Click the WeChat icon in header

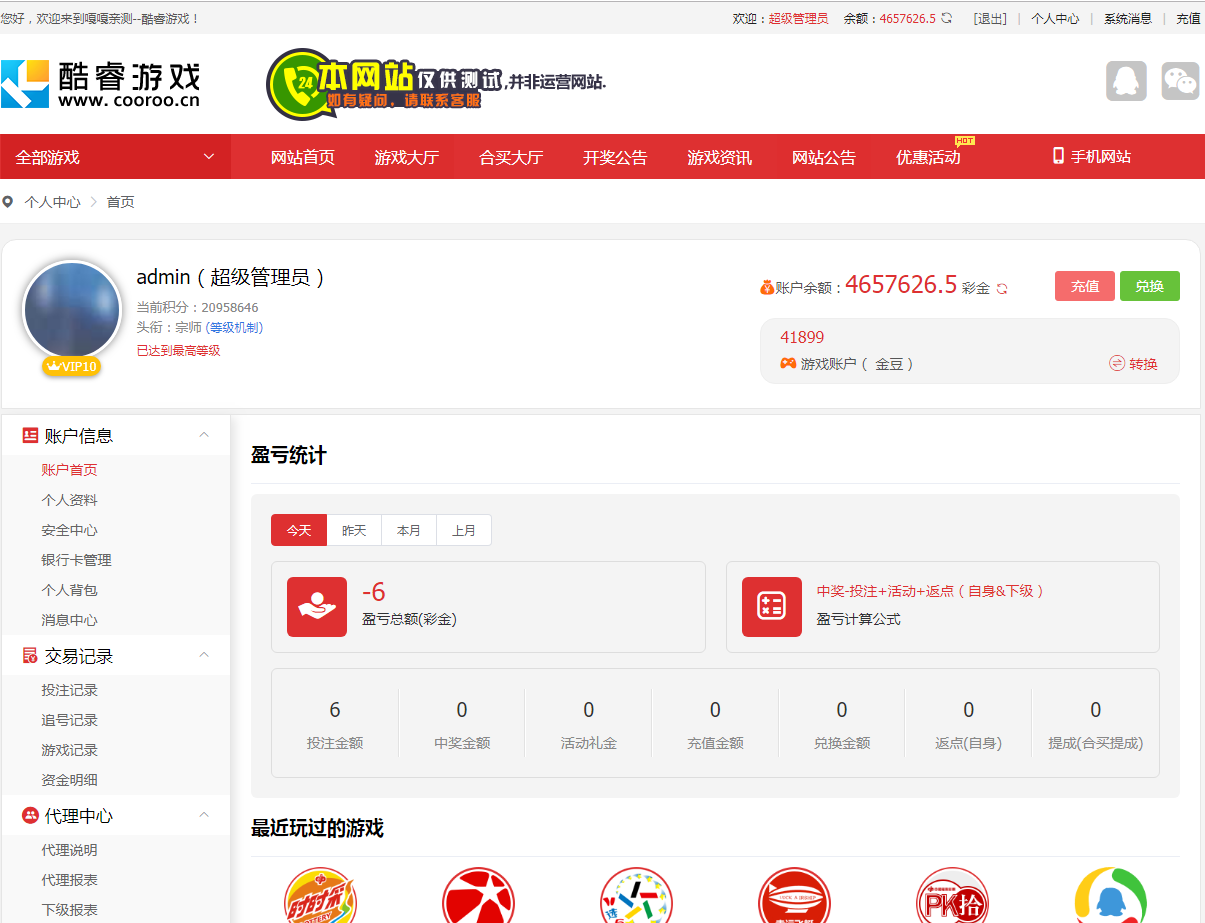point(1180,81)
